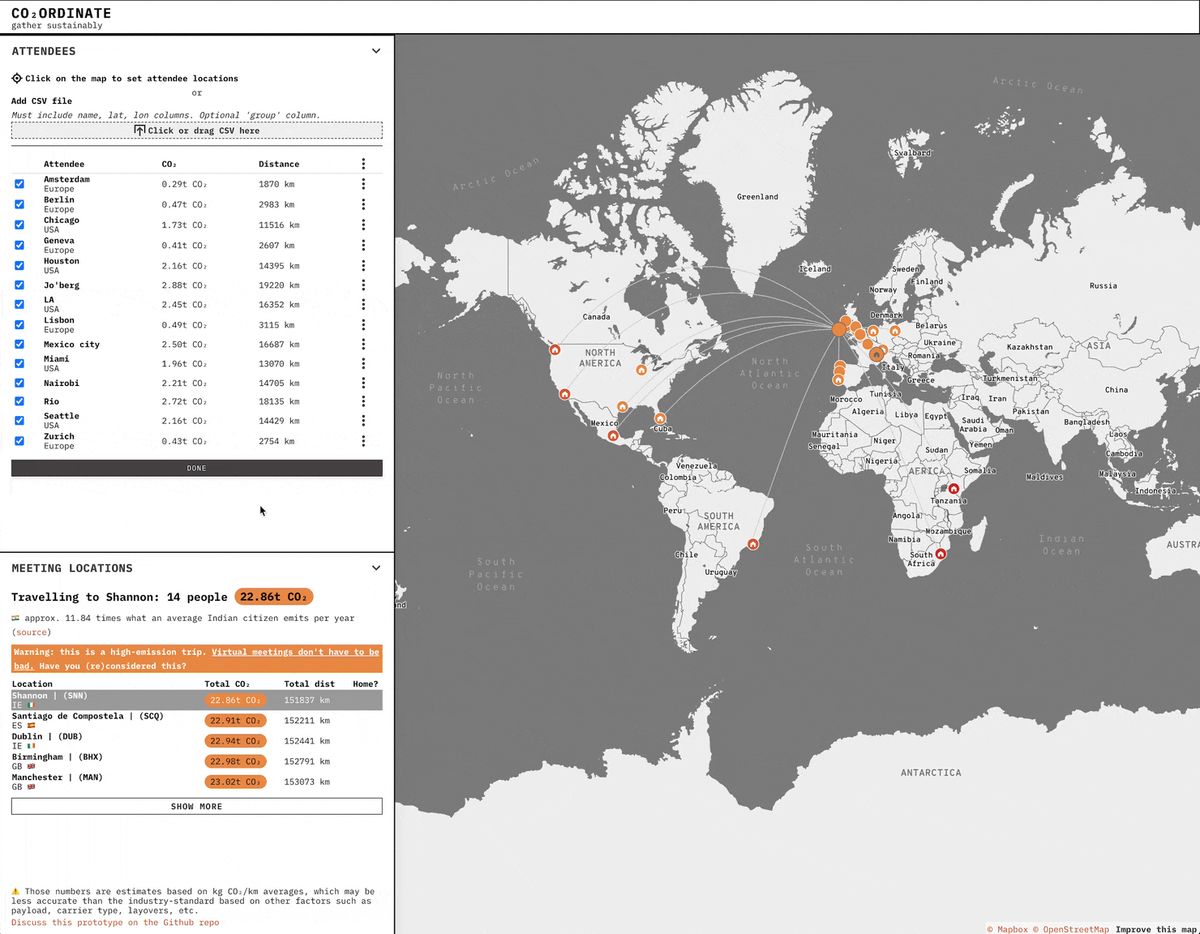Click the CSV upload drop zone
Screen dimensions: 1200x934
(x=197, y=130)
